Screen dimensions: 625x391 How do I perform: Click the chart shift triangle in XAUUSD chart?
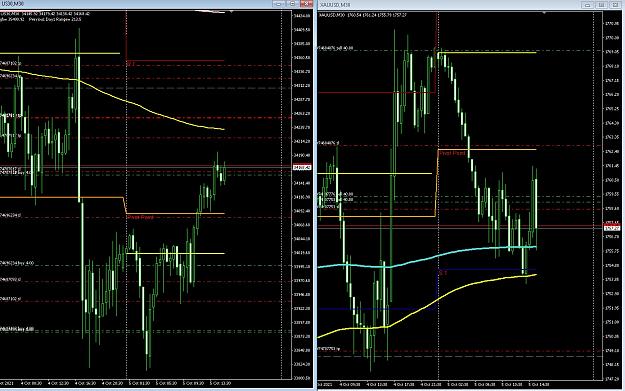click(544, 13)
